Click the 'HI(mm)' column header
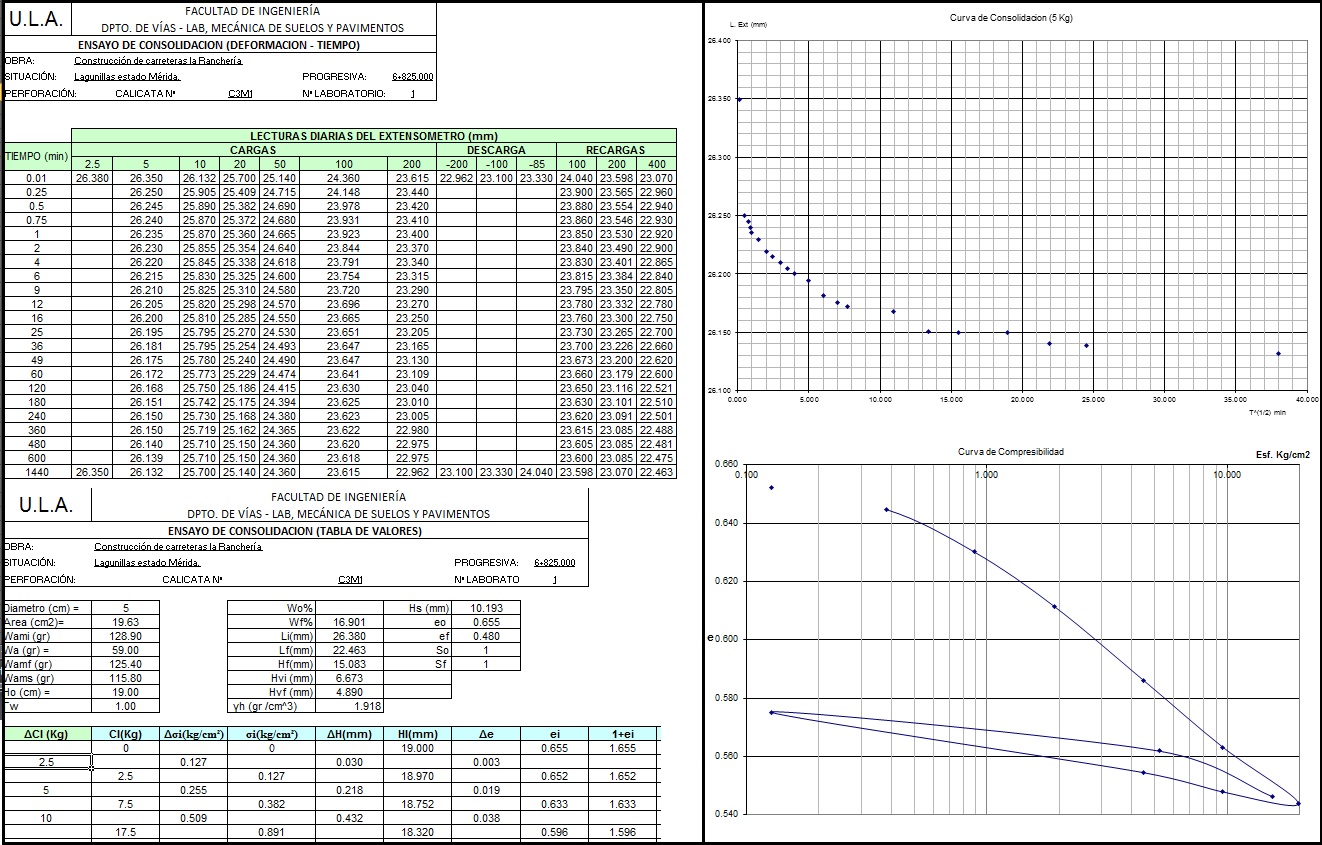The height and width of the screenshot is (845, 1322). (x=418, y=735)
